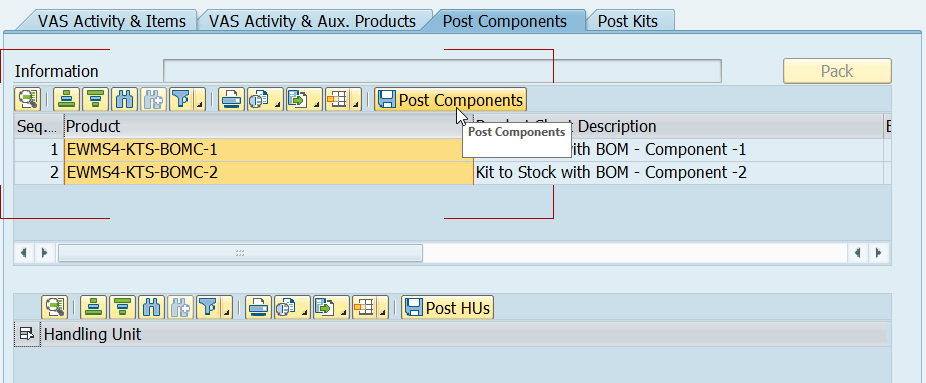926x383 pixels.
Task: Sort ascending in Handling Unit toolbar
Action: tap(93, 307)
